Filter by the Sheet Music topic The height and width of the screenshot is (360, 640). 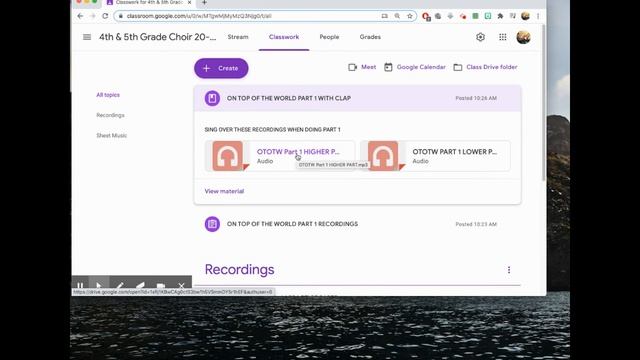tap(111, 136)
